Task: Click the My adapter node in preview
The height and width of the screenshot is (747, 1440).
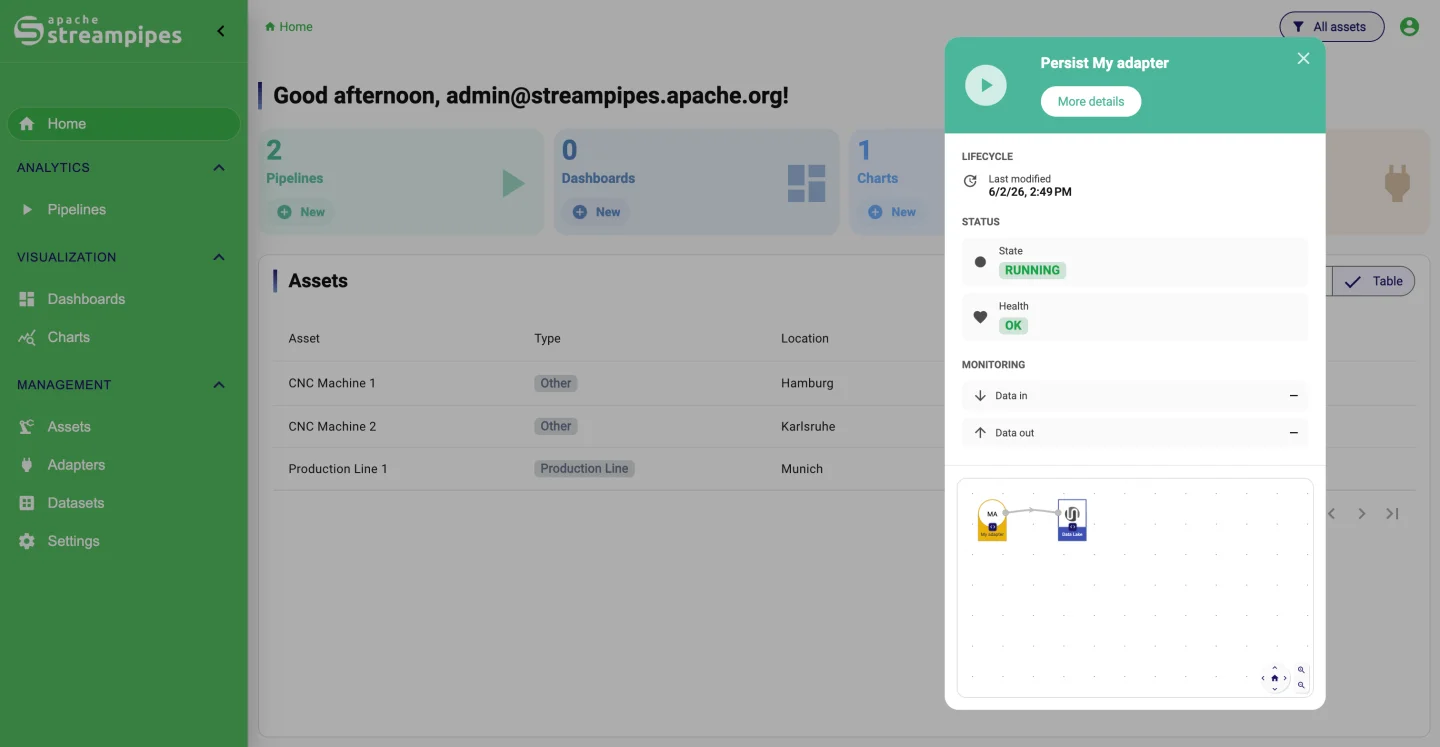Action: (992, 520)
